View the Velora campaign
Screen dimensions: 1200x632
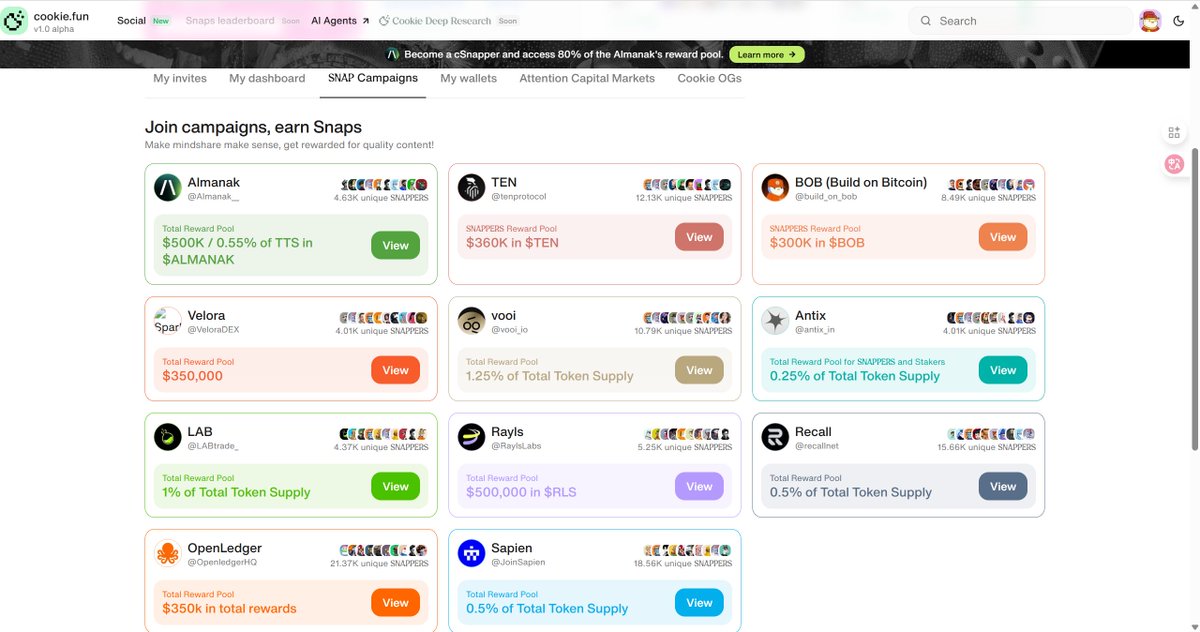pos(395,370)
